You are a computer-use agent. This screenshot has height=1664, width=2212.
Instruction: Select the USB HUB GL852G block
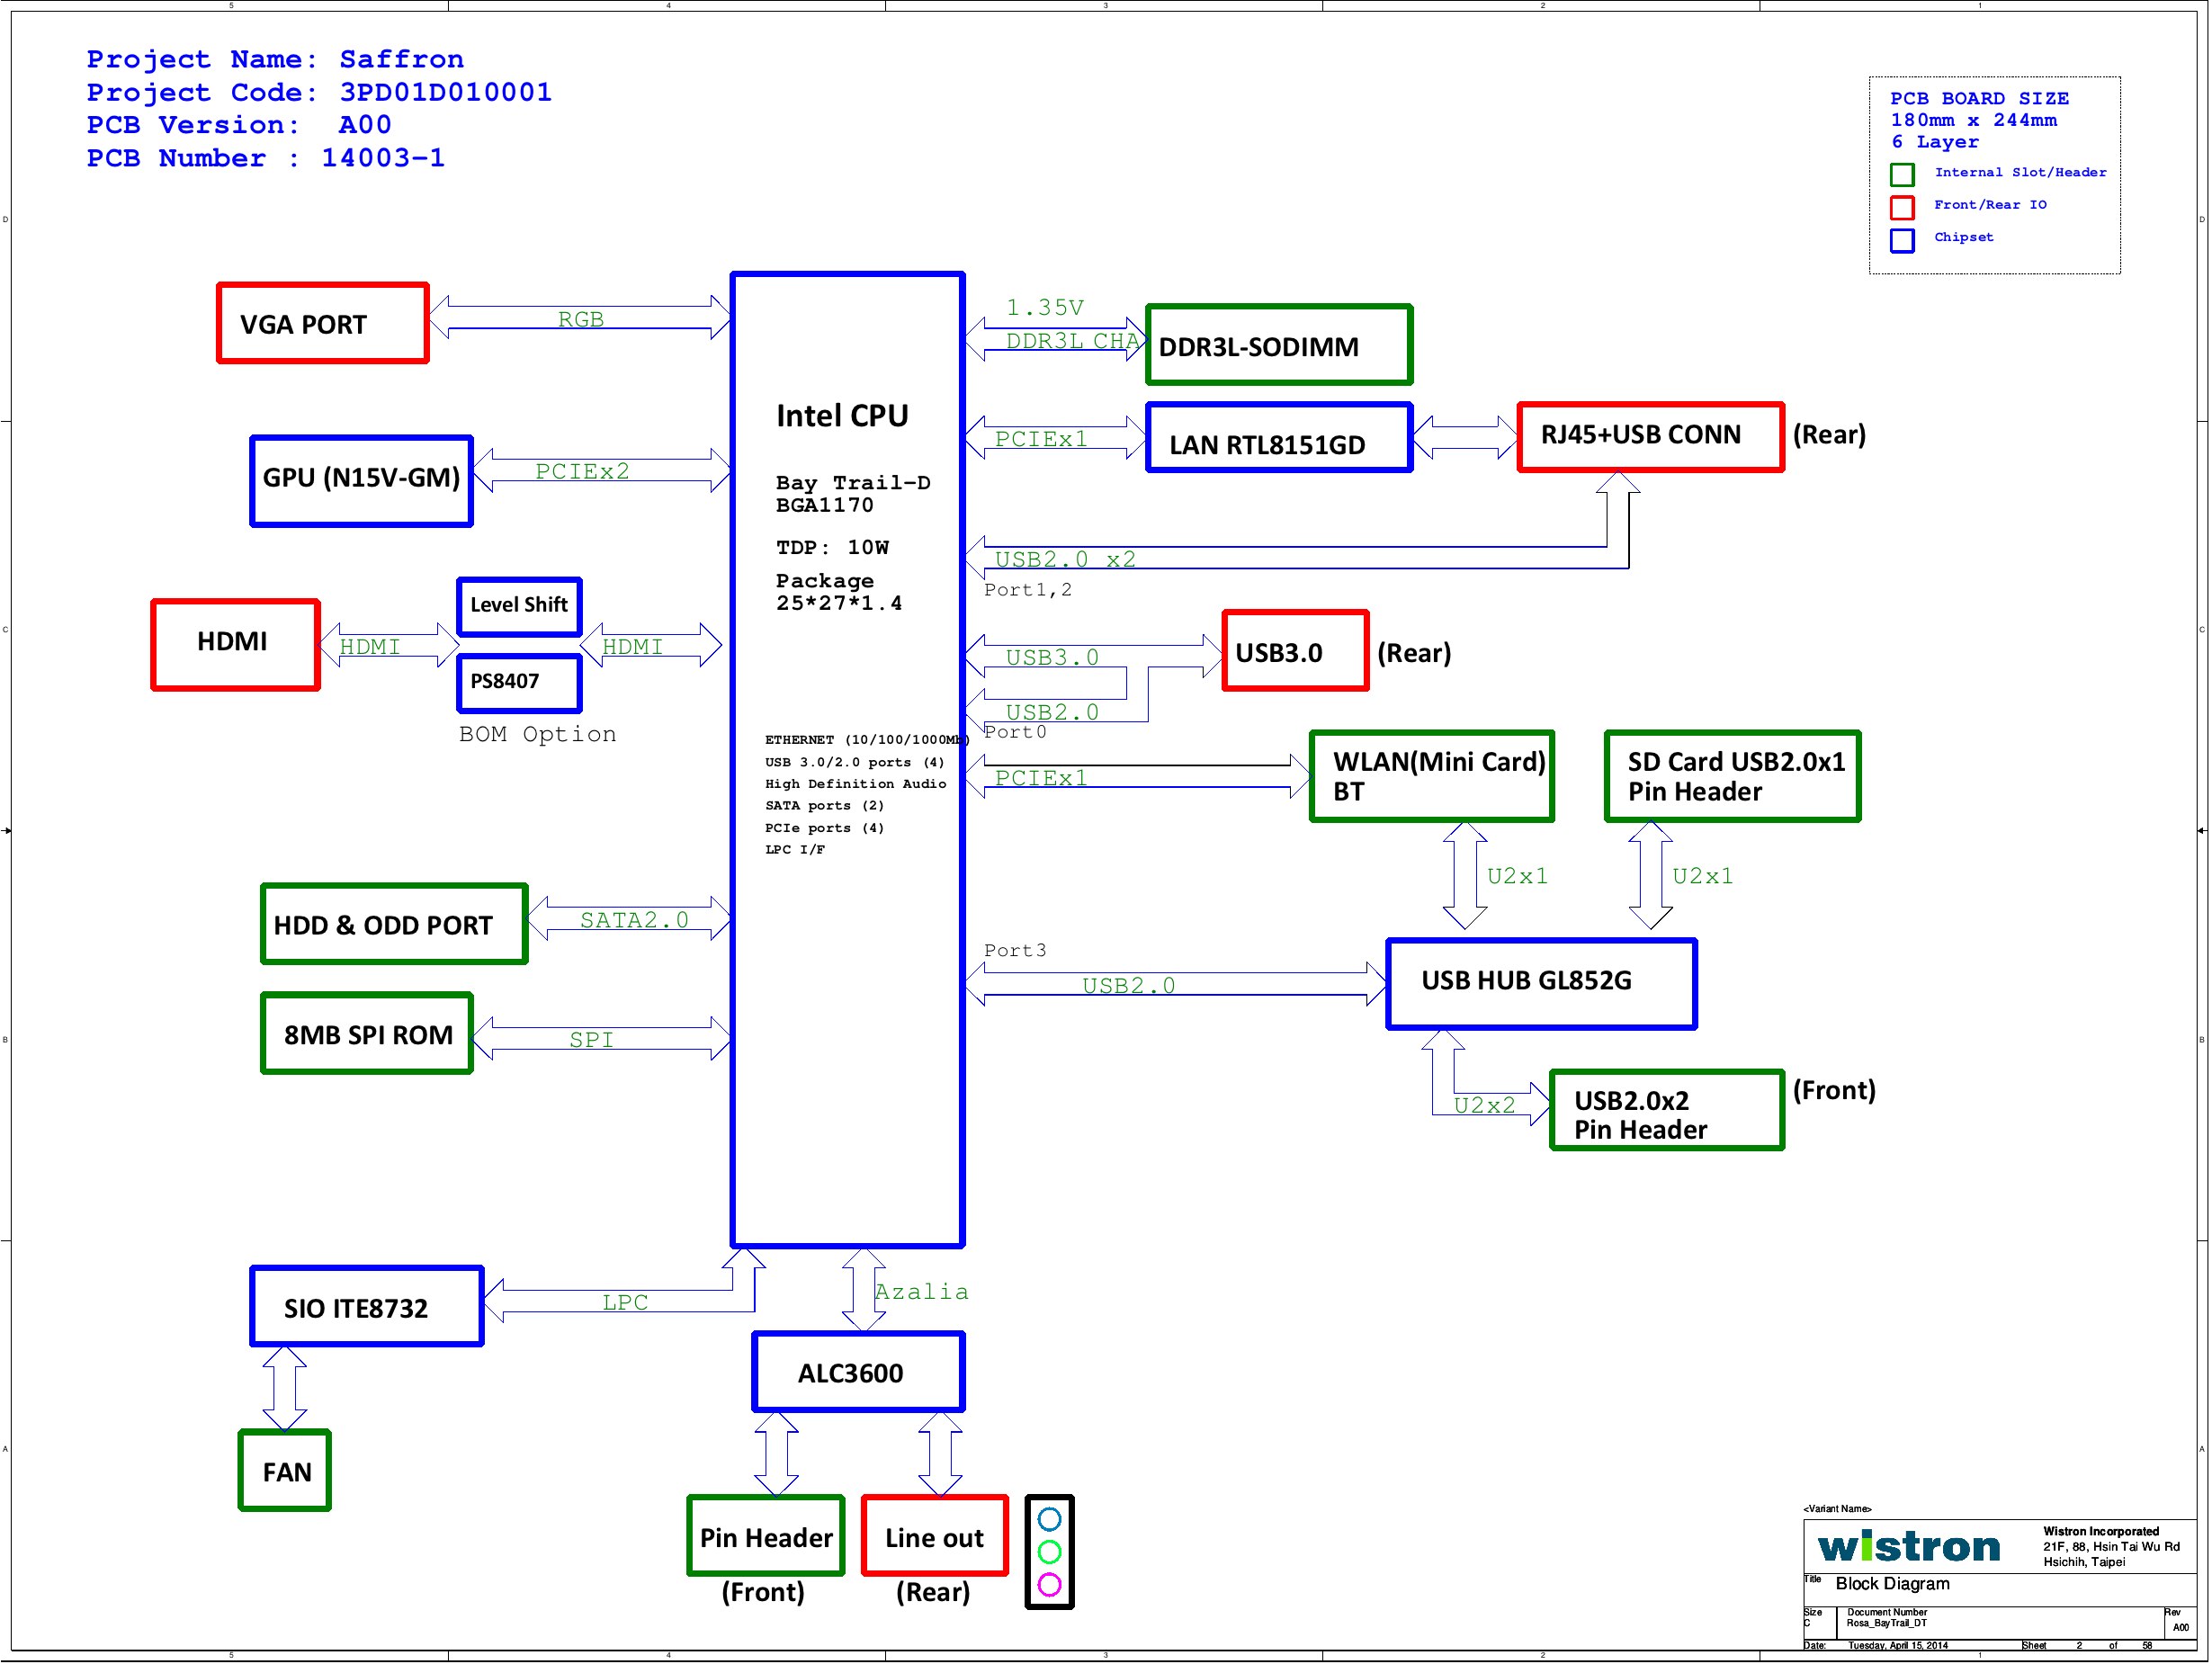pyautogui.click(x=1542, y=984)
